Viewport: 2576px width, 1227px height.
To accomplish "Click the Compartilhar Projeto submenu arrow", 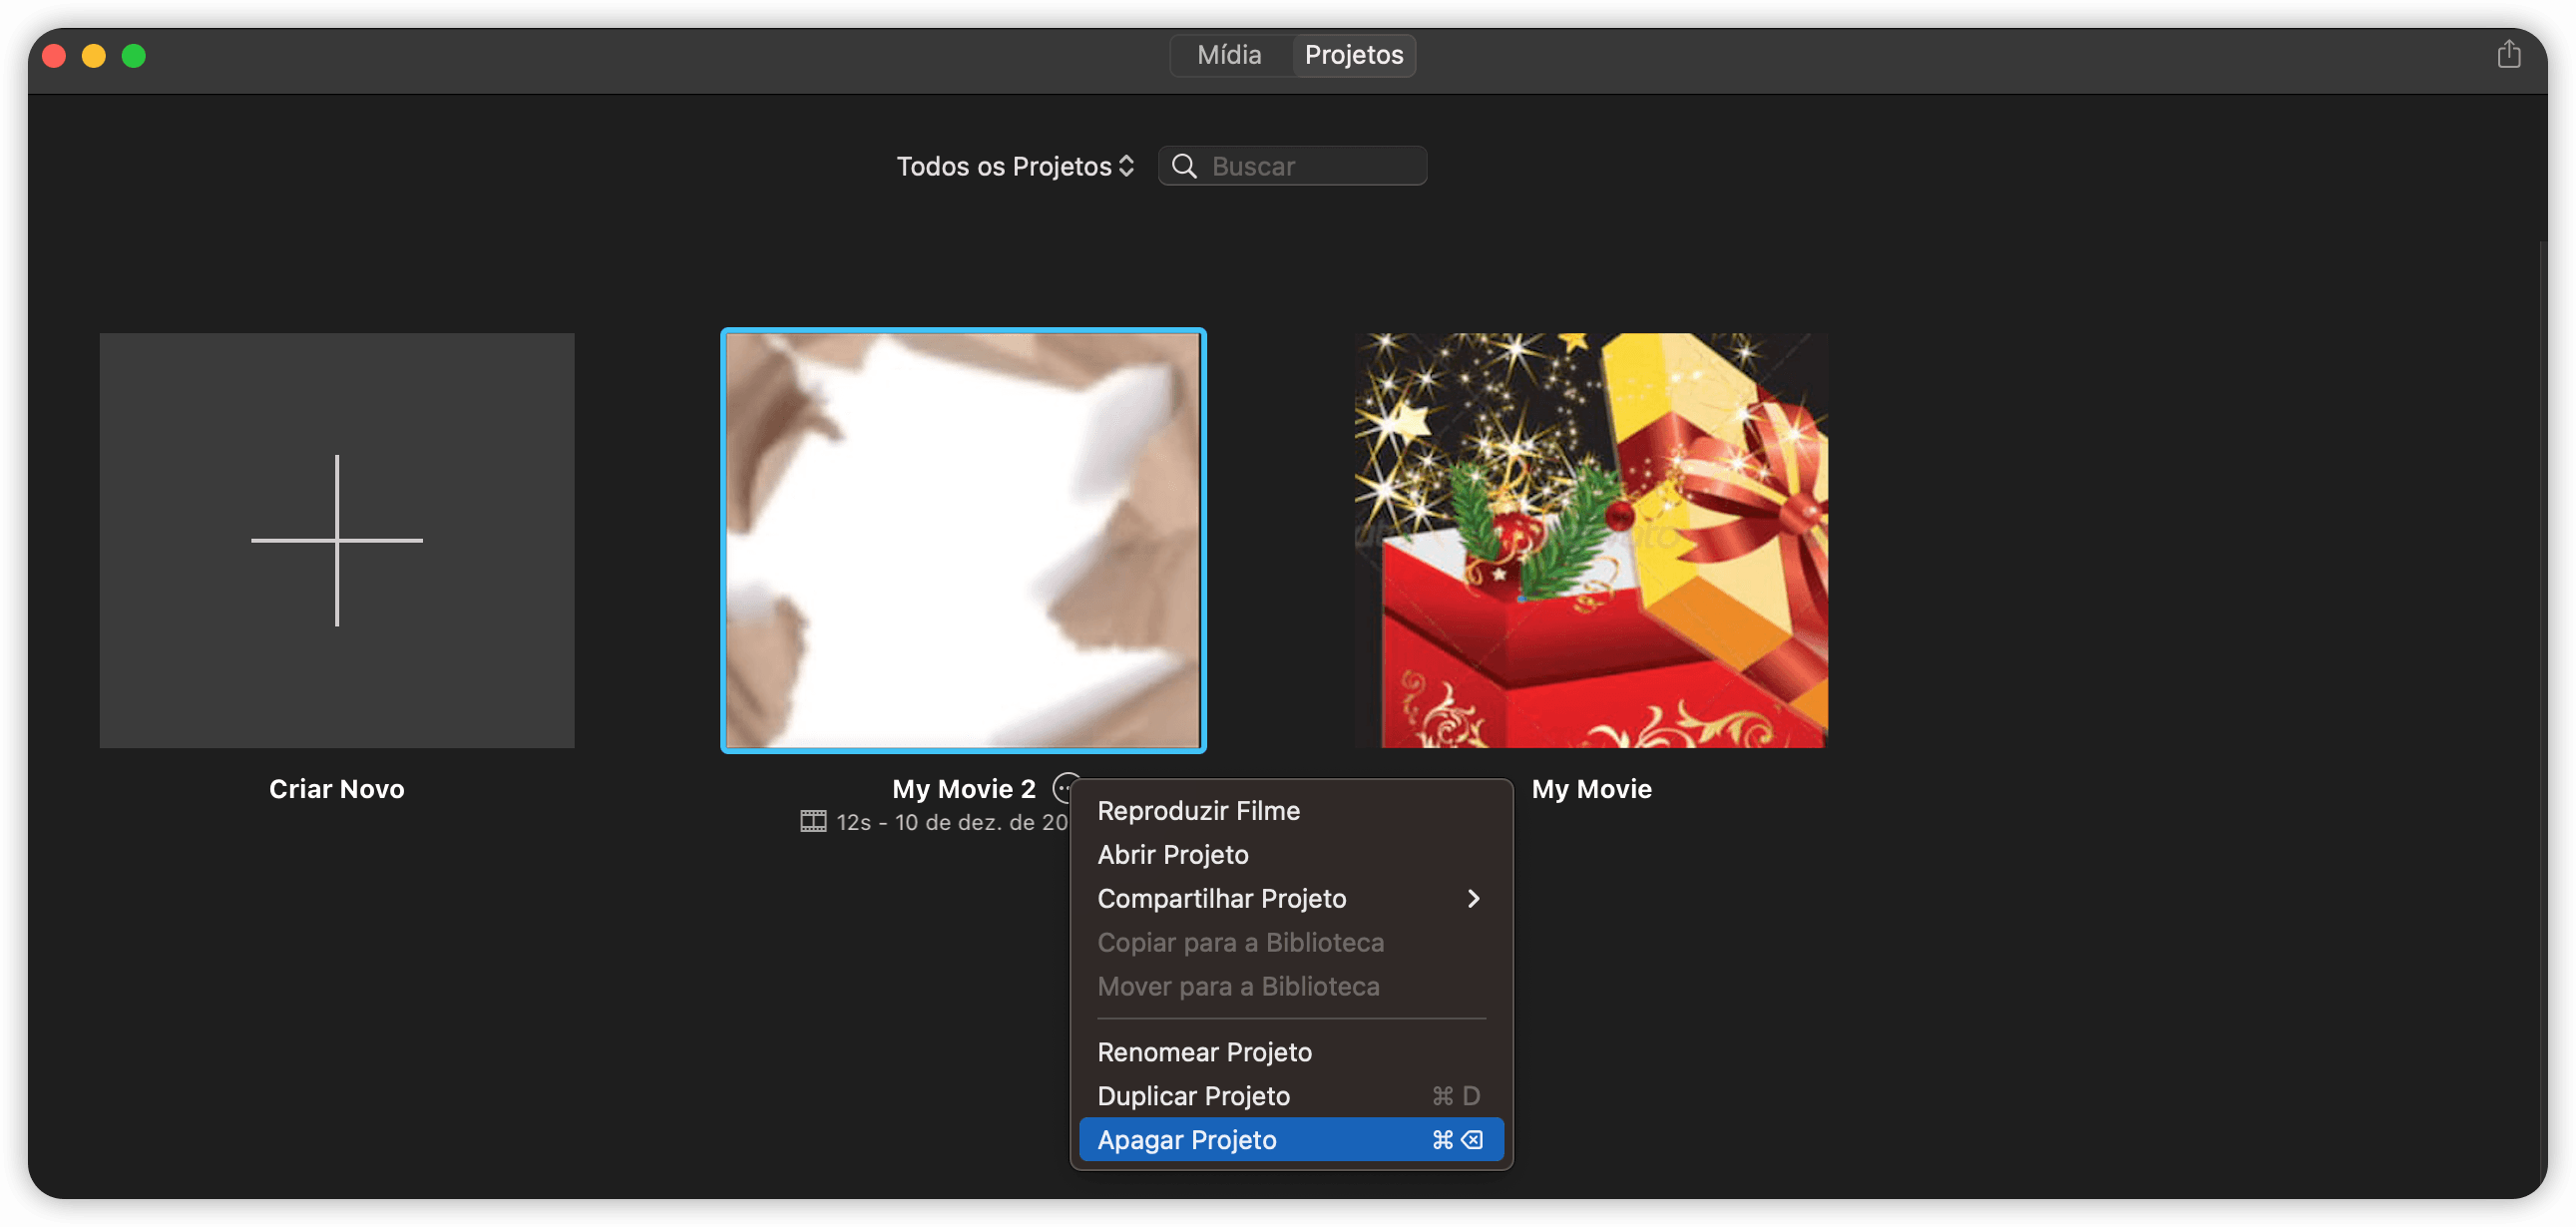I will coord(1472,898).
